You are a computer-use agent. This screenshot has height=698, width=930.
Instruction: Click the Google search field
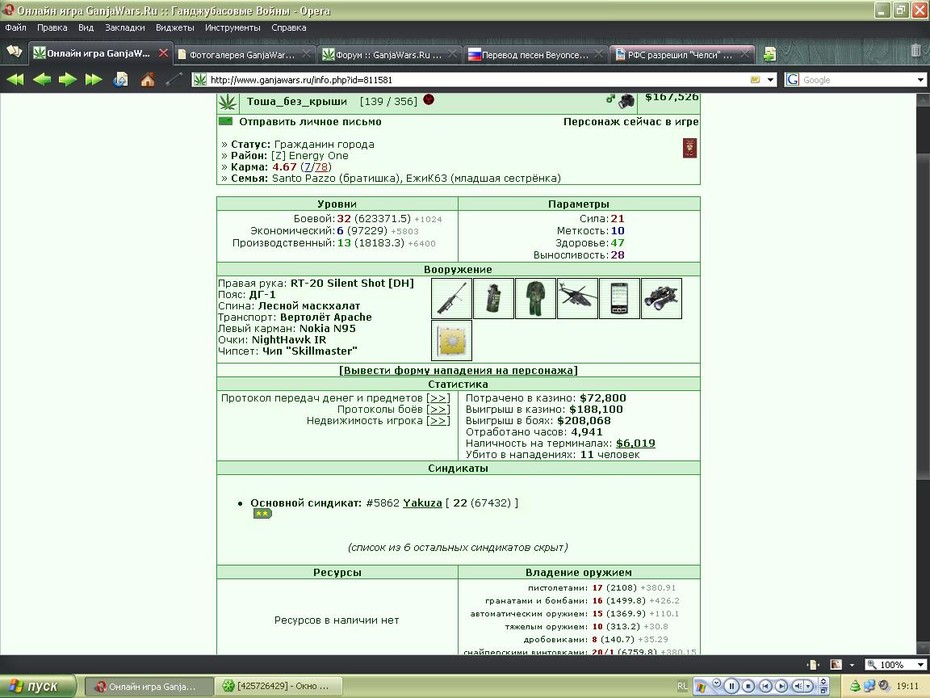[858, 79]
